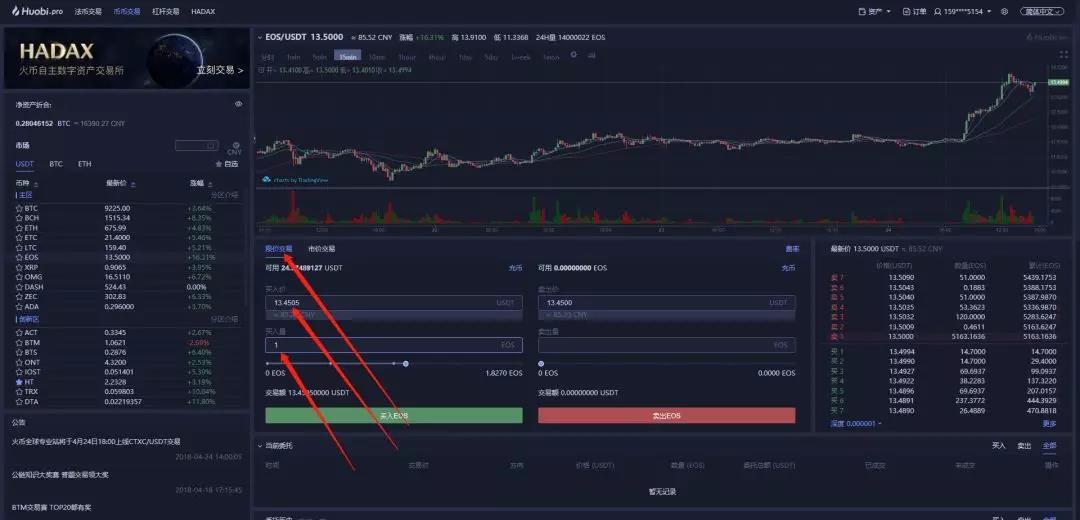Favorite IOST with its star icon
The width and height of the screenshot is (1080, 520).
click(19, 372)
